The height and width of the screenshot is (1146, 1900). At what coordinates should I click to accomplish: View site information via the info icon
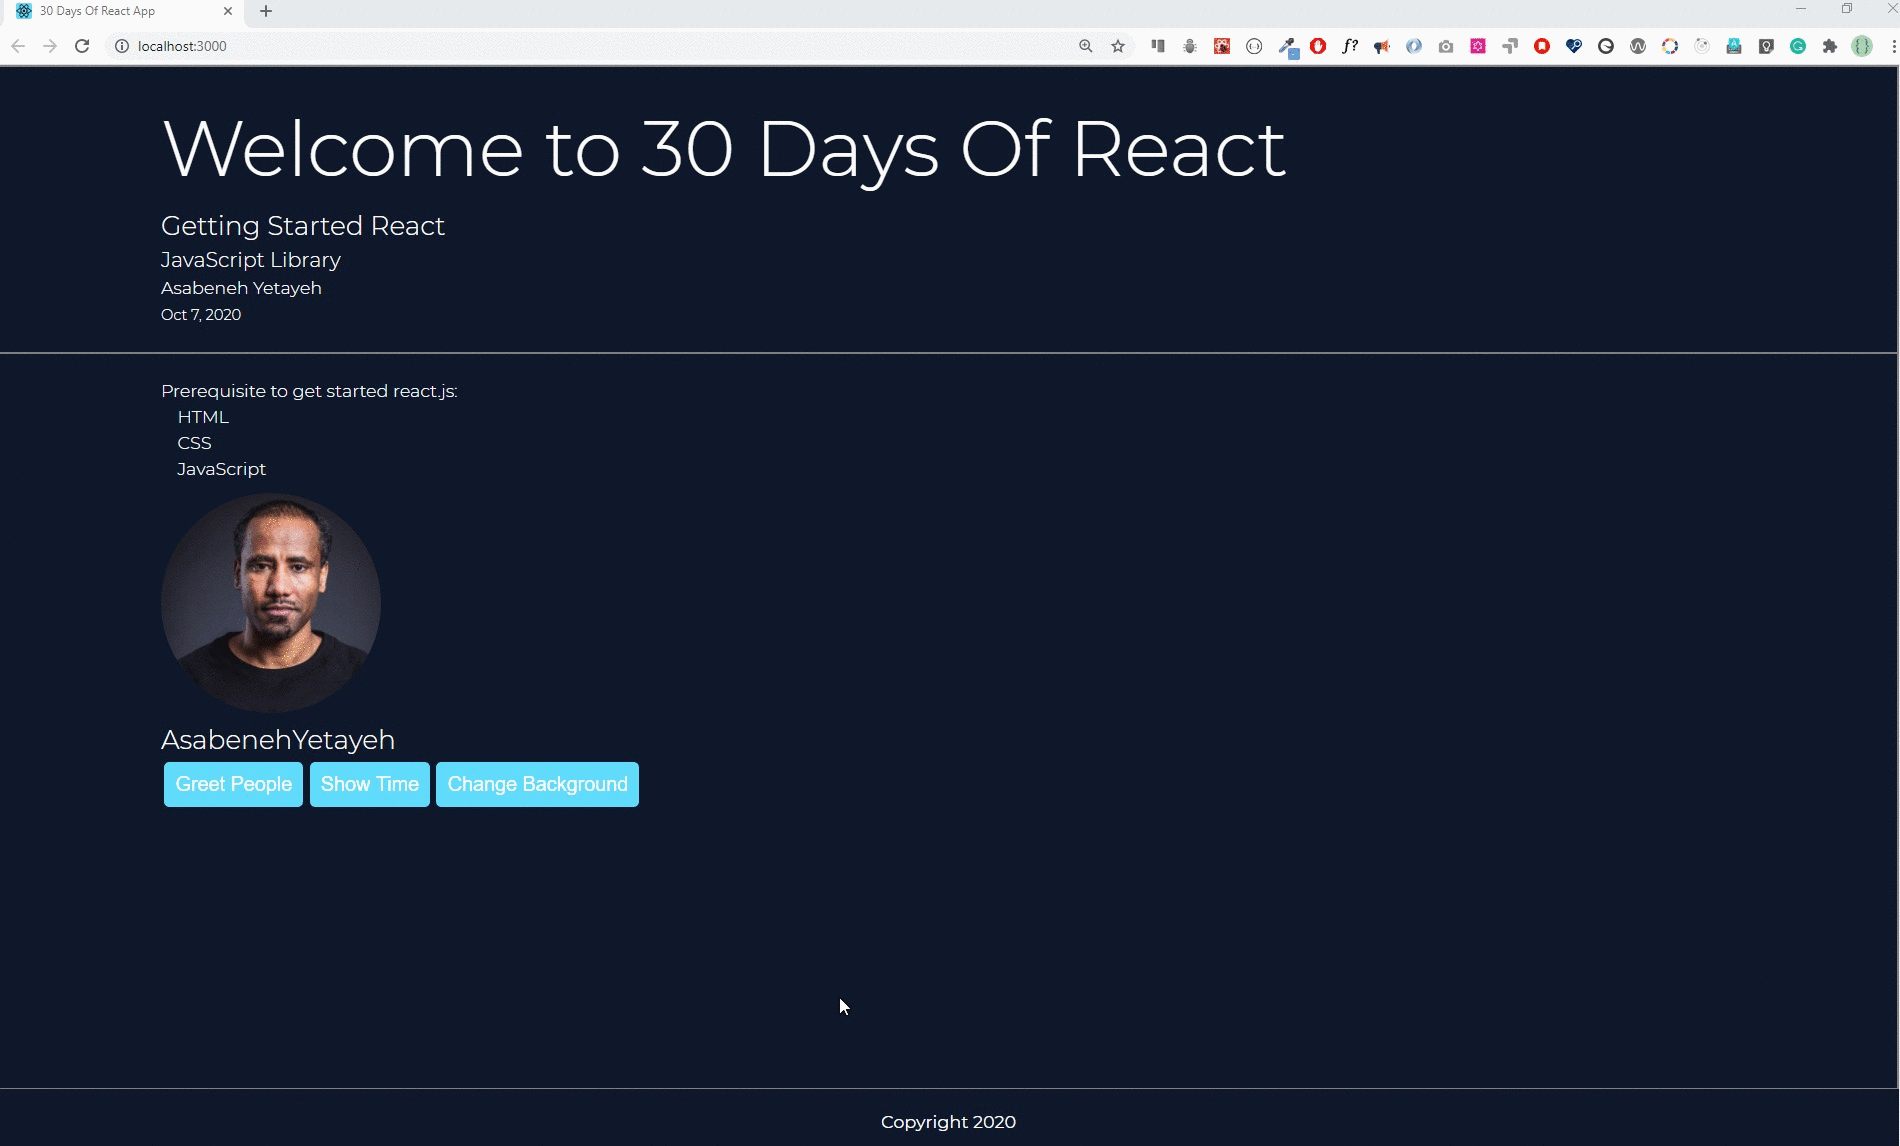tap(122, 46)
